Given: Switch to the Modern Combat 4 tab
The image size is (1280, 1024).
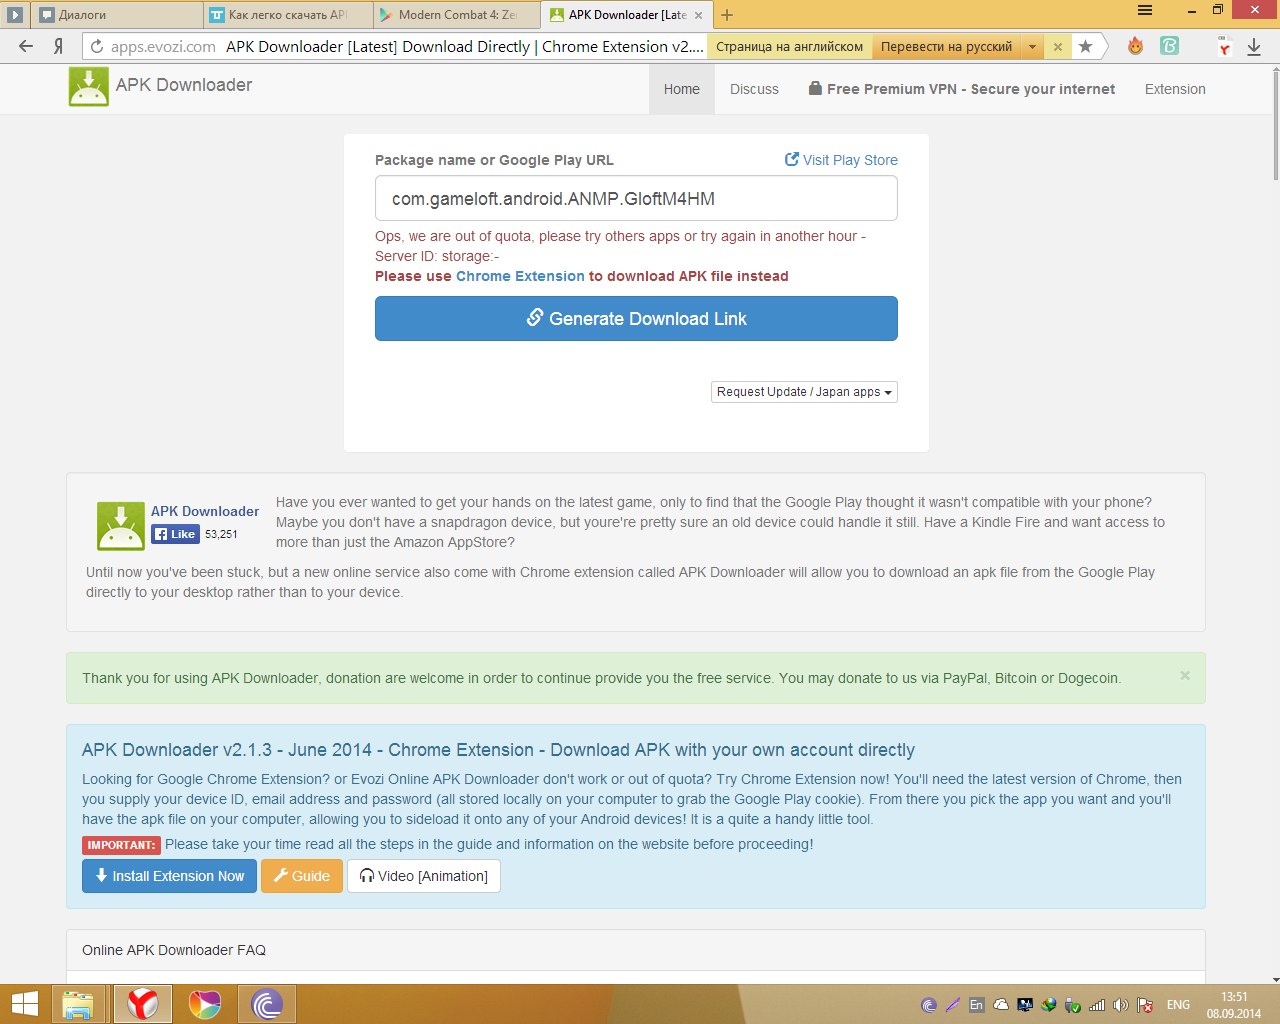Looking at the screenshot, I should click(457, 15).
